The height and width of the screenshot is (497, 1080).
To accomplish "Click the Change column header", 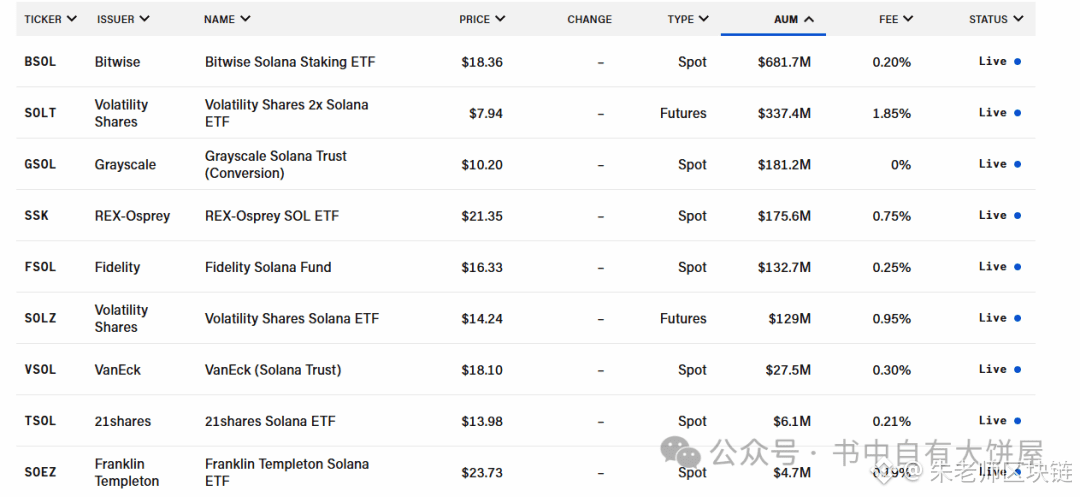I will [589, 19].
